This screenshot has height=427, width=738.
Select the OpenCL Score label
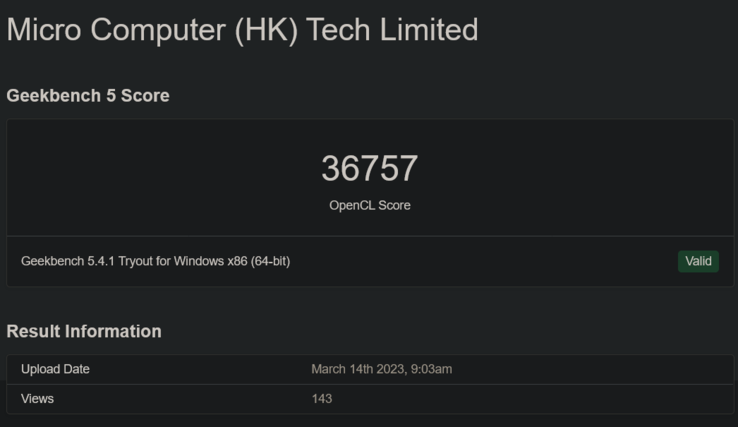pyautogui.click(x=369, y=205)
